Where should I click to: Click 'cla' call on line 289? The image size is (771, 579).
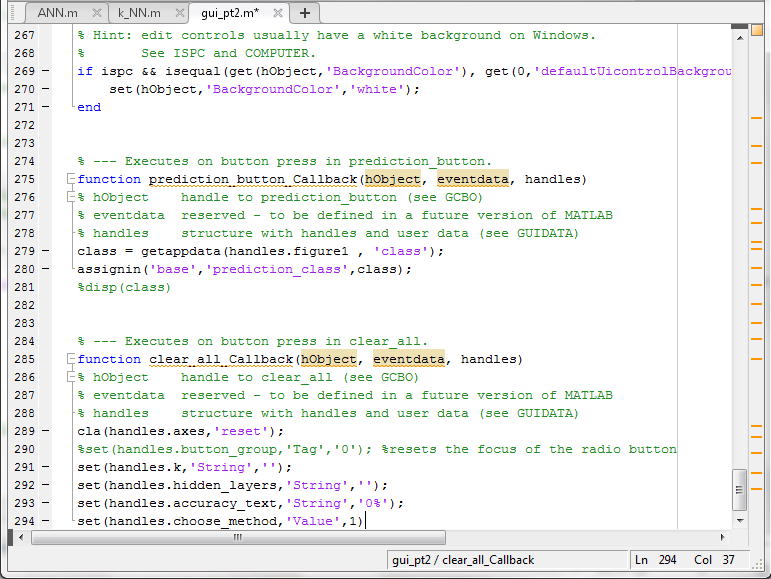click(x=89, y=431)
